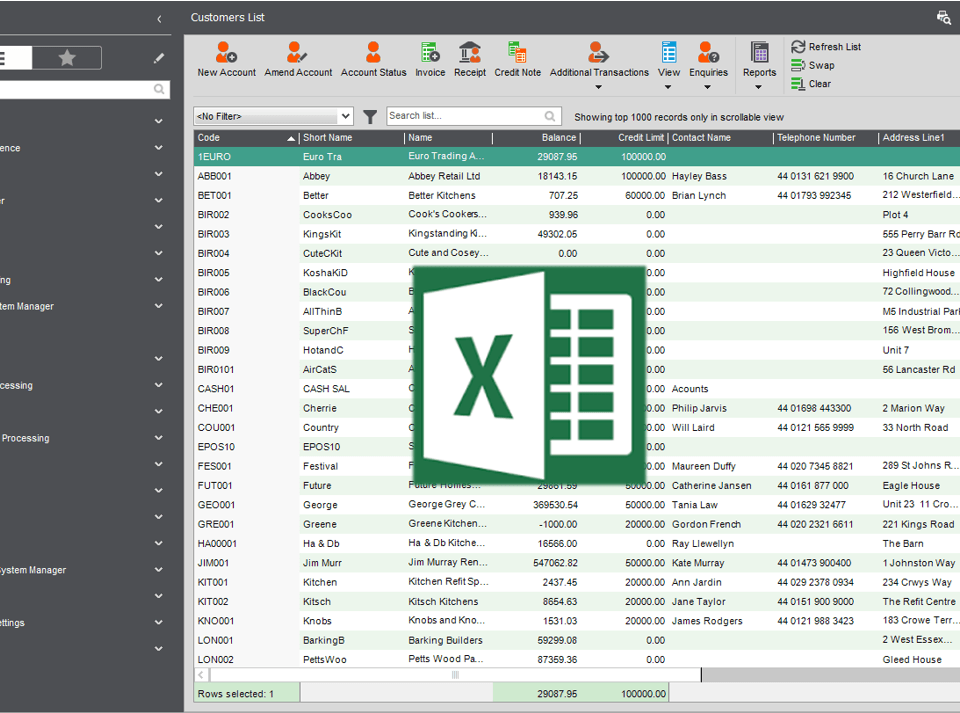Select the CASH01 row
Viewport: 960px width, 713px height.
(x=577, y=389)
